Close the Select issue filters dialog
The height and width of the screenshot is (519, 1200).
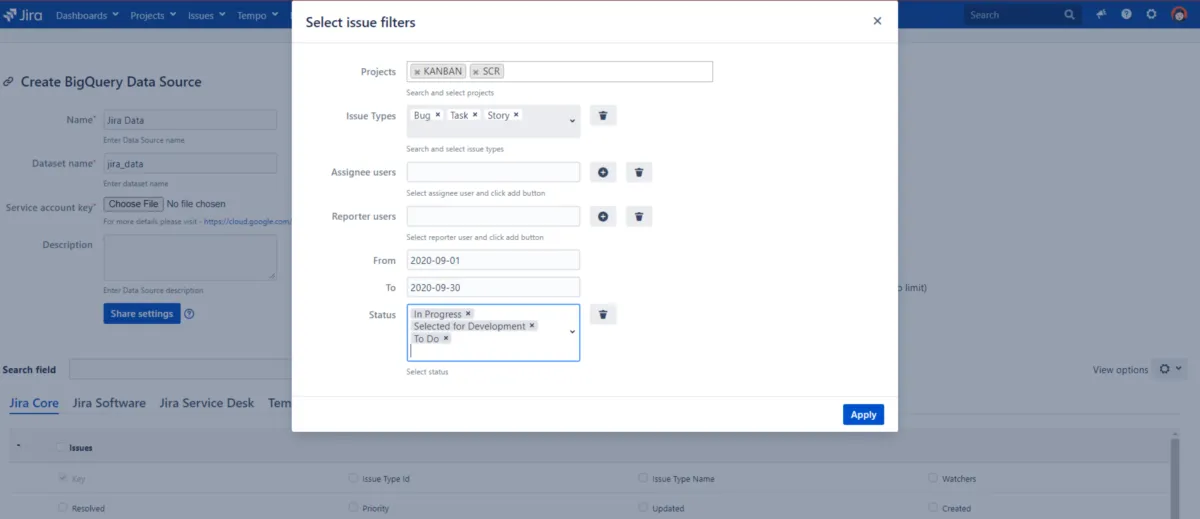[x=877, y=21]
